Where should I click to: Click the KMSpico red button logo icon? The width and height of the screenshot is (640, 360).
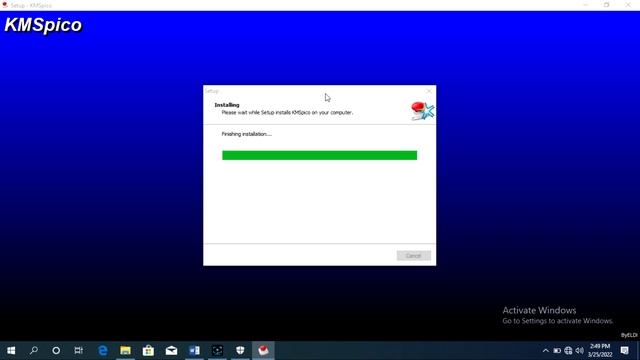(422, 111)
